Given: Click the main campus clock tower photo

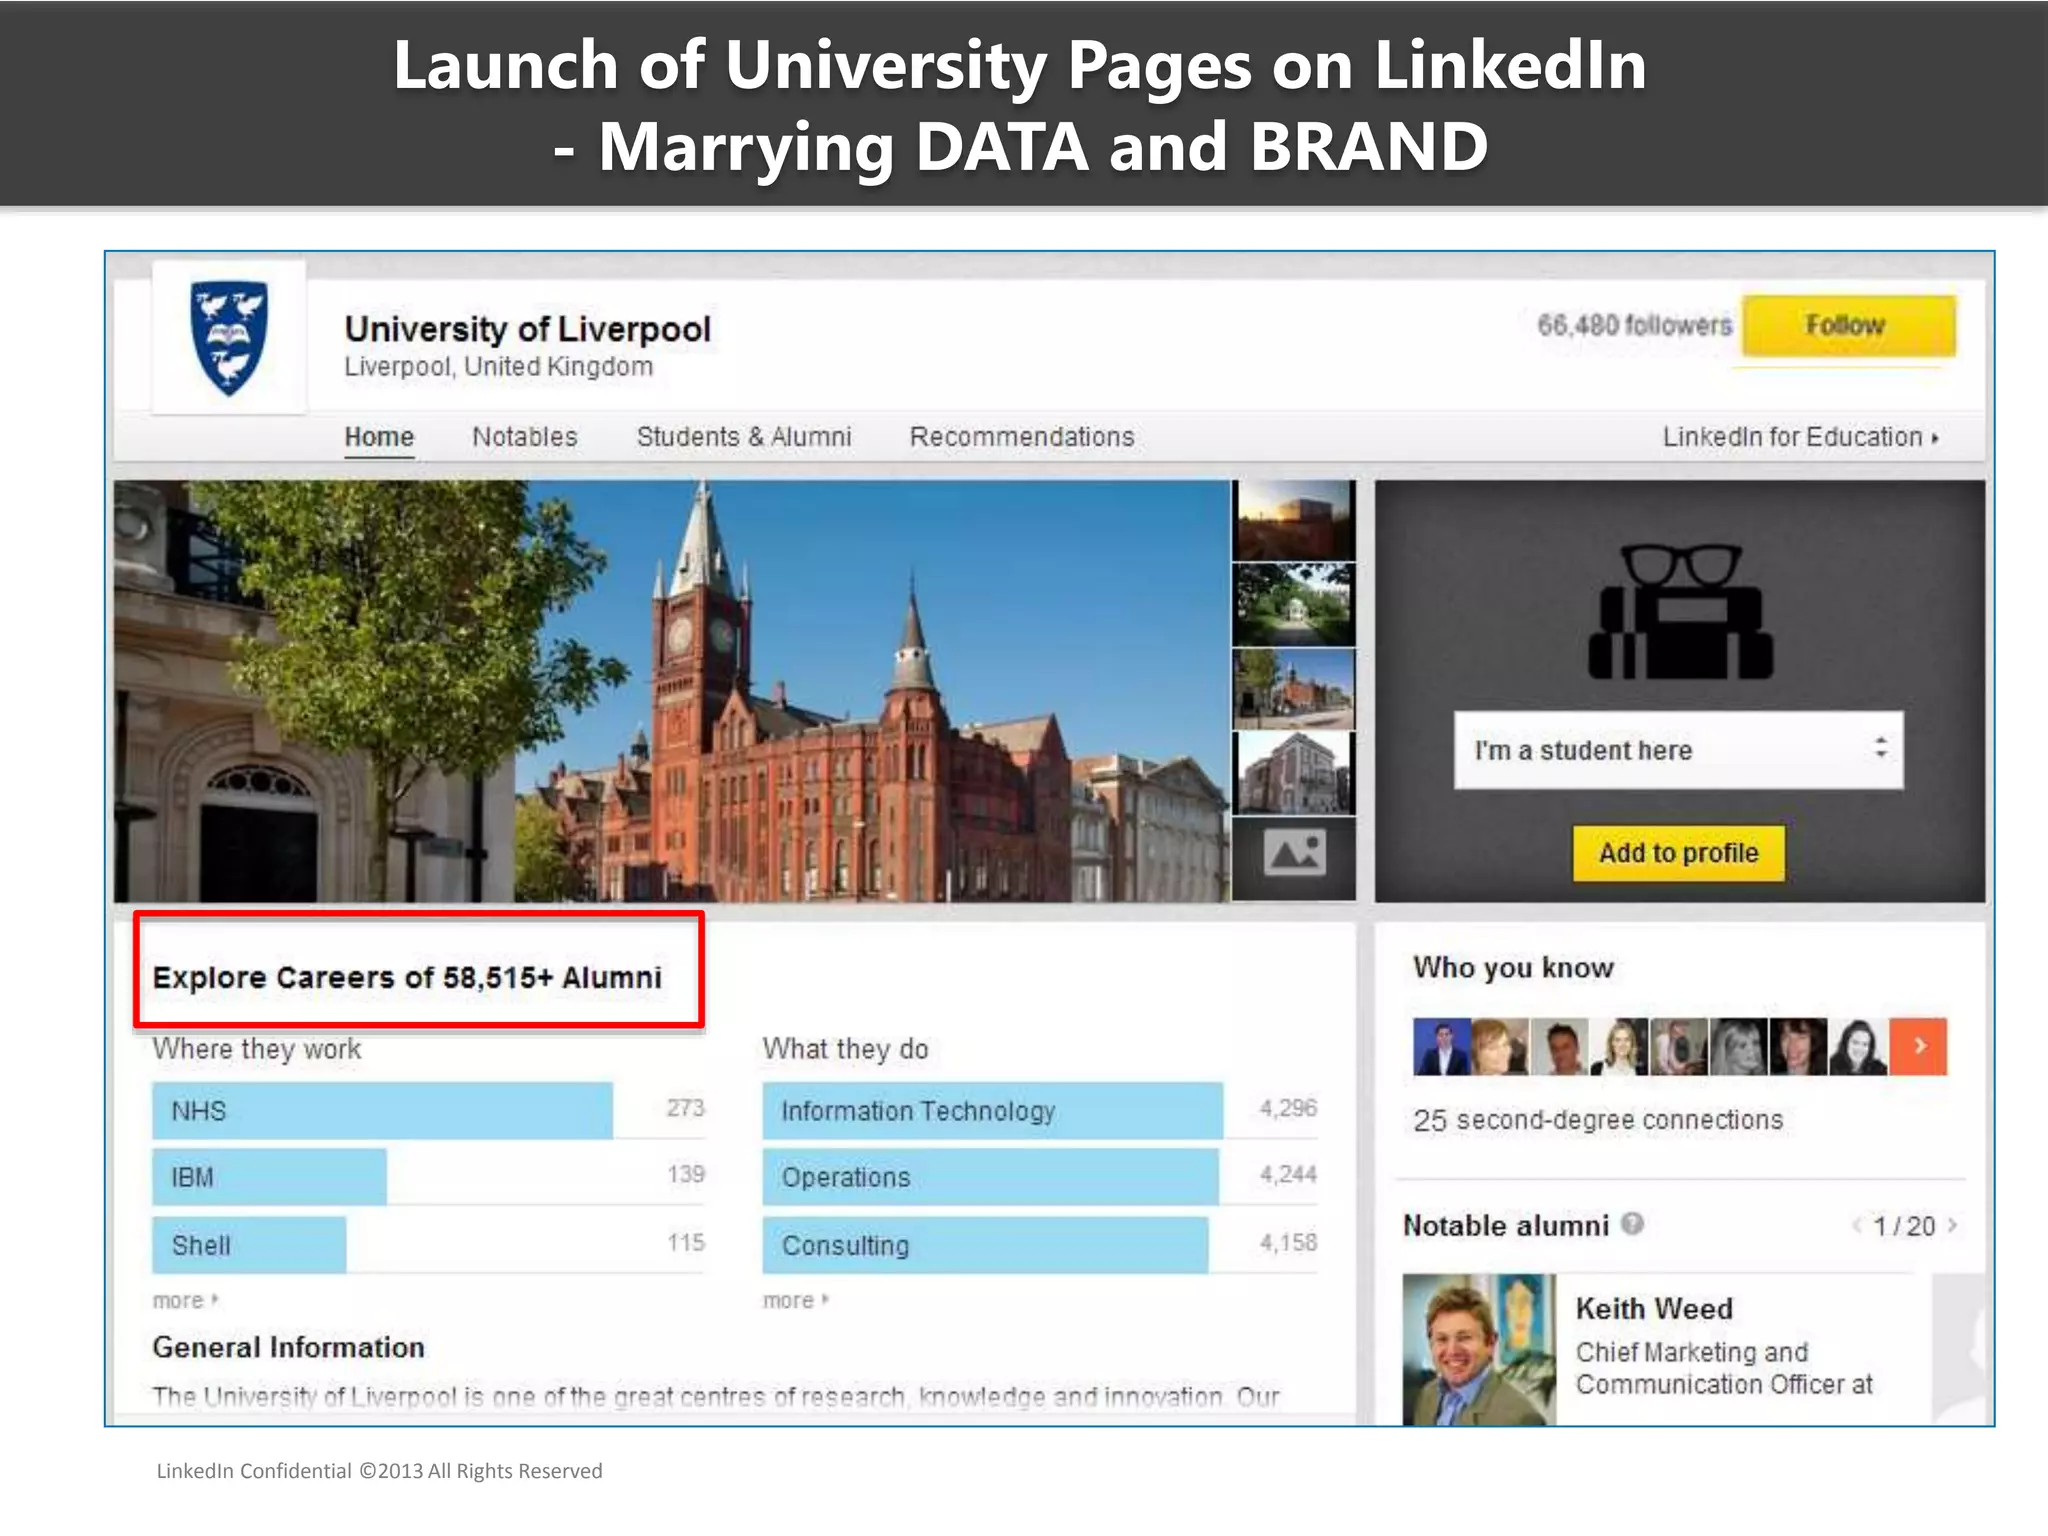Looking at the screenshot, I should (x=672, y=691).
